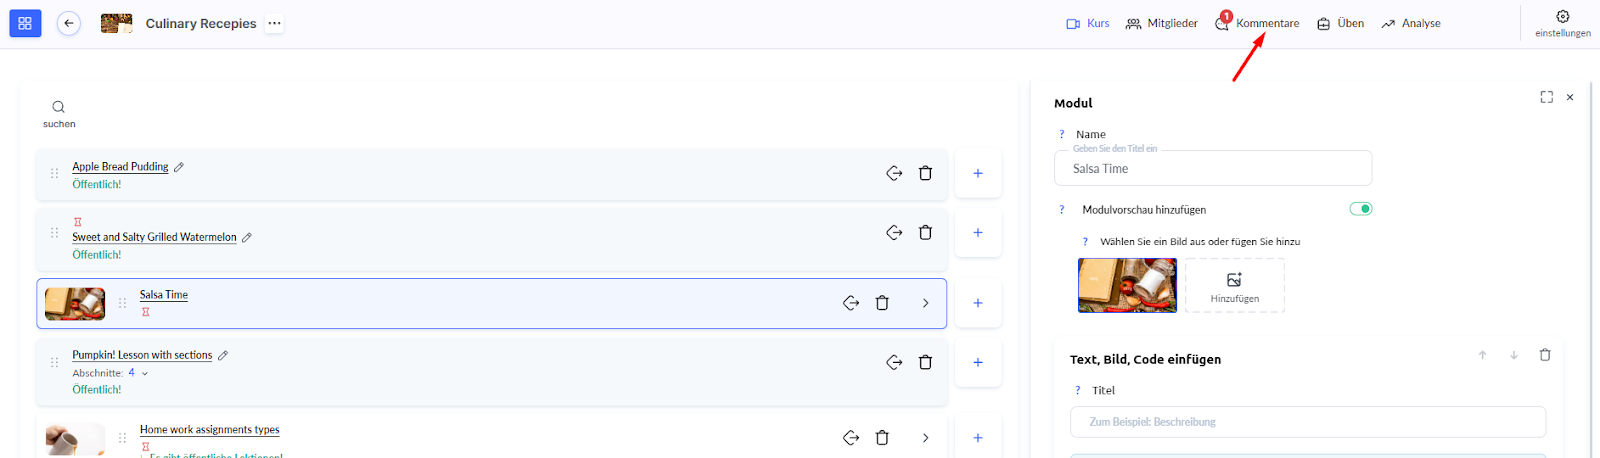1600x458 pixels.
Task: Open the three-dots menu beside Culinary Recepies
Action: pyautogui.click(x=274, y=23)
